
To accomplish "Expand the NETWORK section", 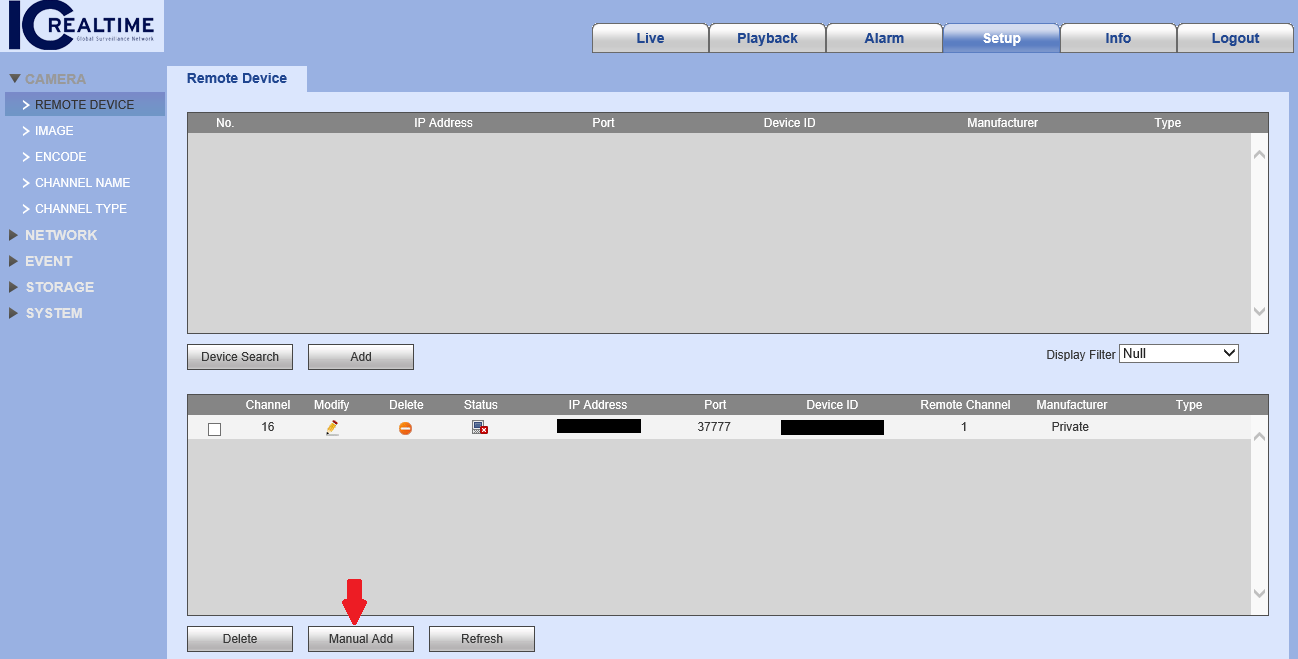I will 61,234.
